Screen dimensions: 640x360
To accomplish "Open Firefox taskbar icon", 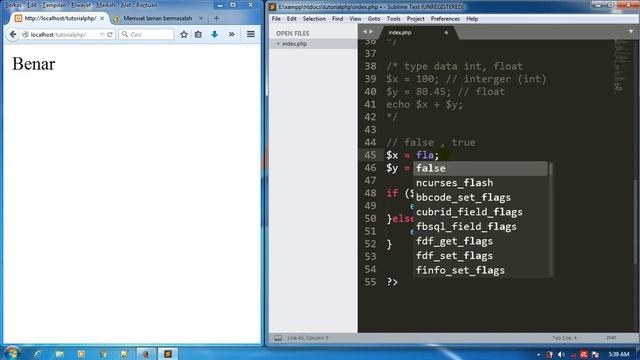I will (146, 354).
